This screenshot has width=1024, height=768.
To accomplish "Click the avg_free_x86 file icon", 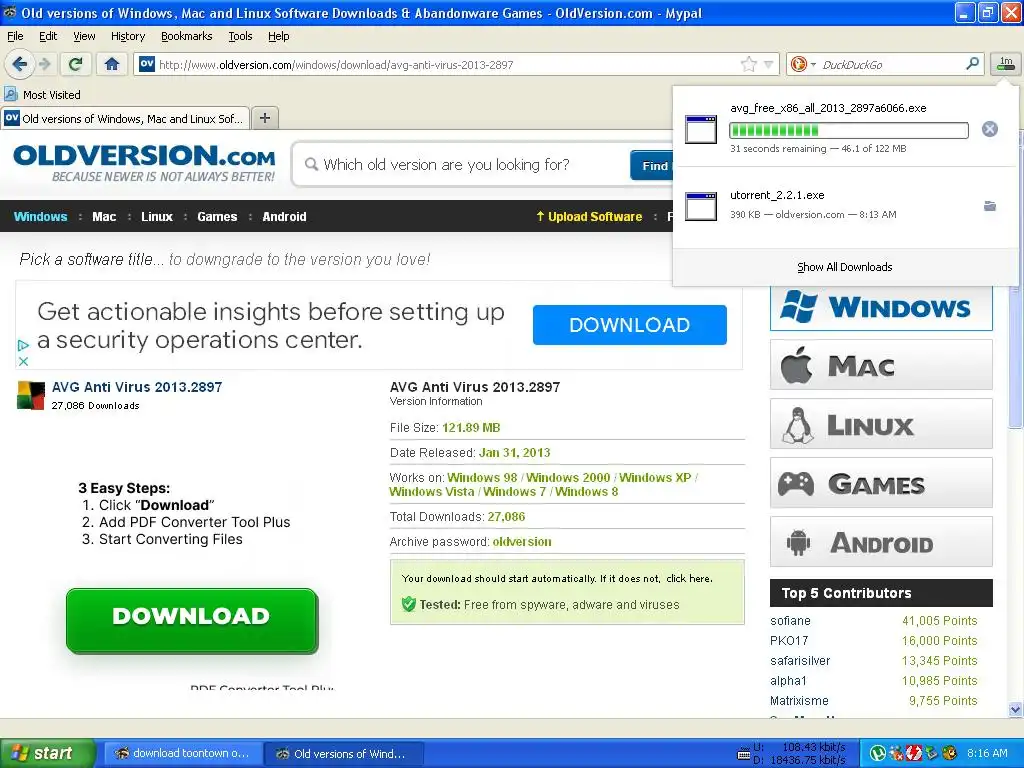I will 701,129.
